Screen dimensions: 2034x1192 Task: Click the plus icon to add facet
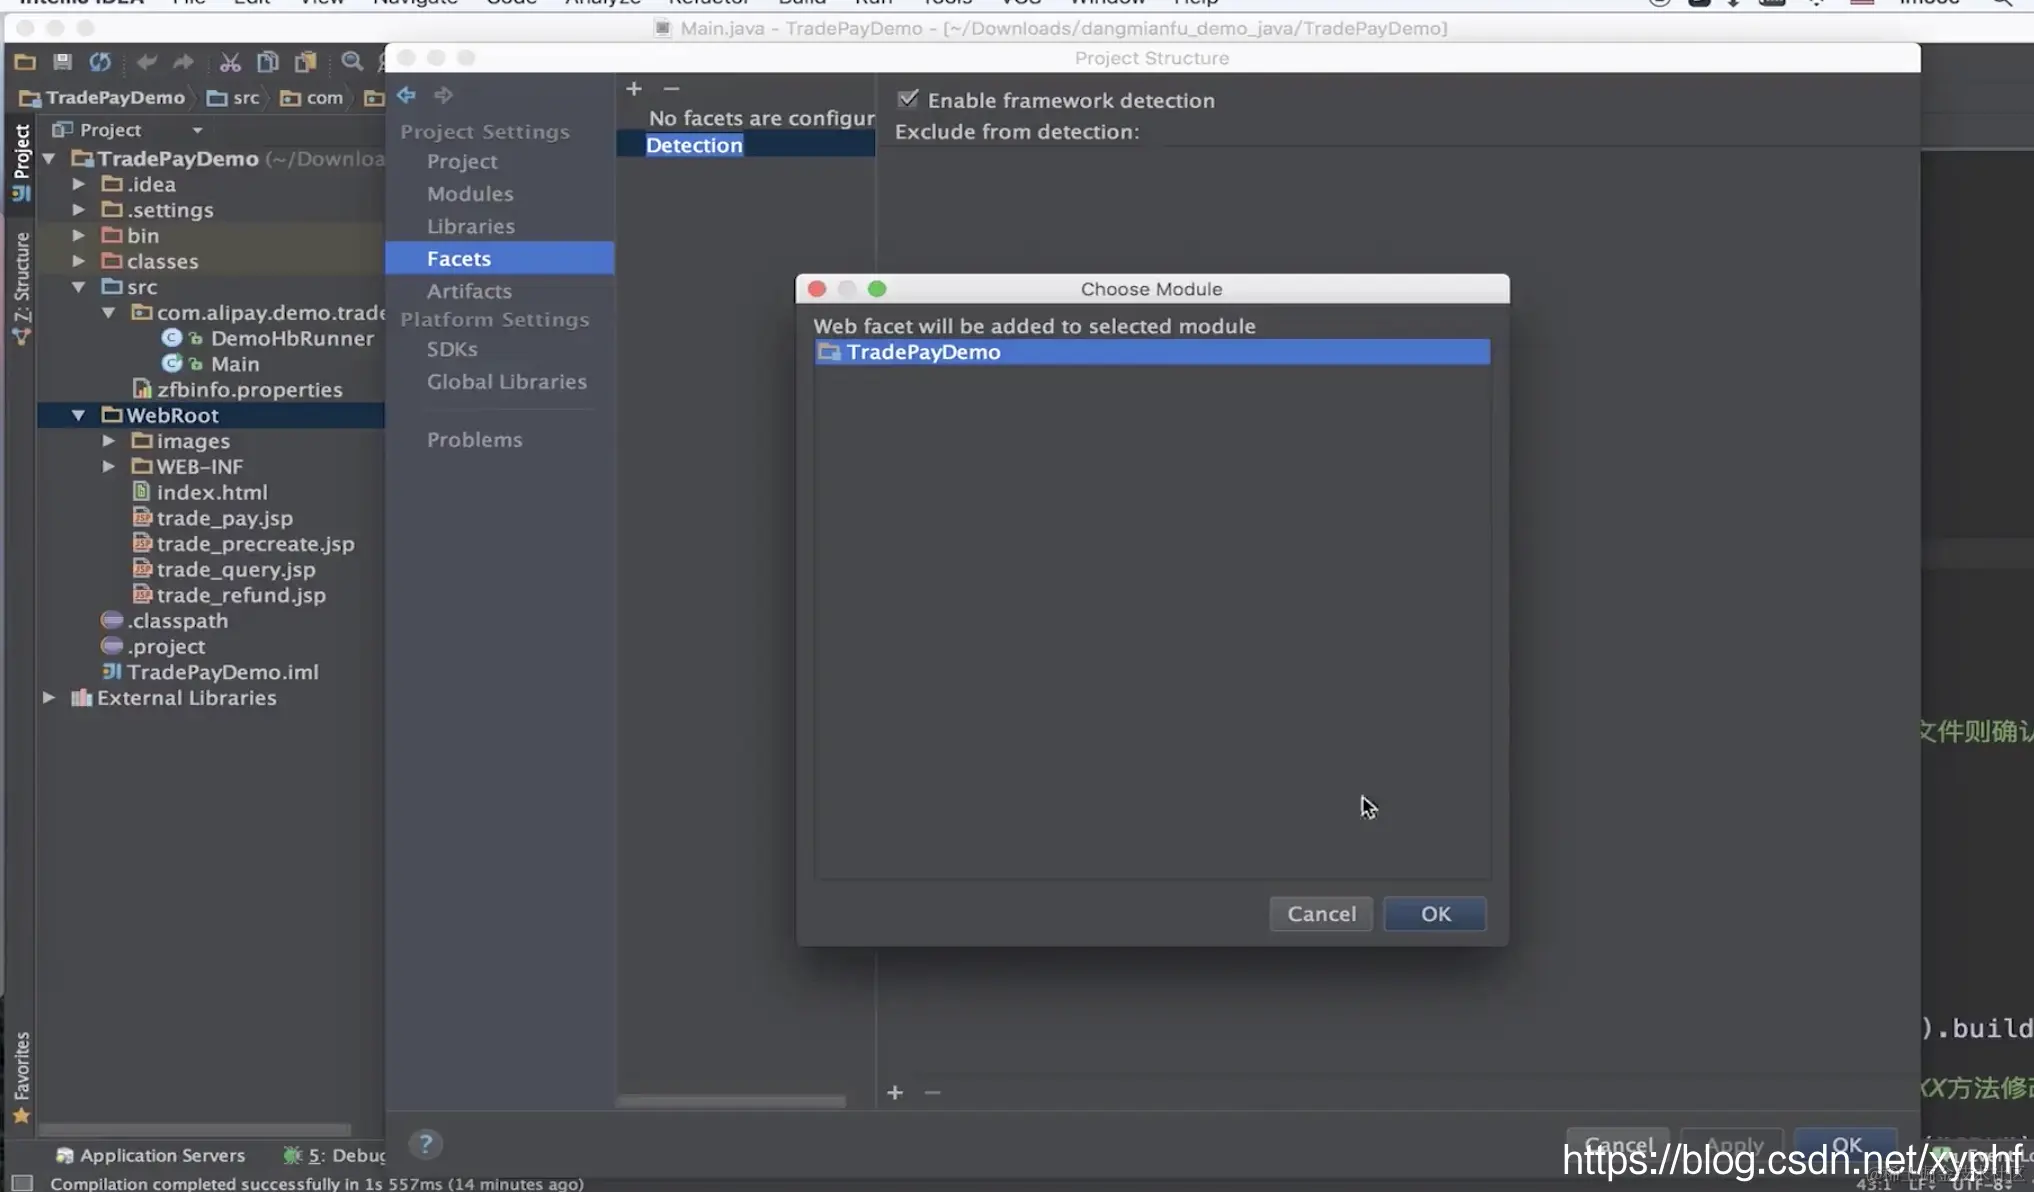tap(633, 89)
